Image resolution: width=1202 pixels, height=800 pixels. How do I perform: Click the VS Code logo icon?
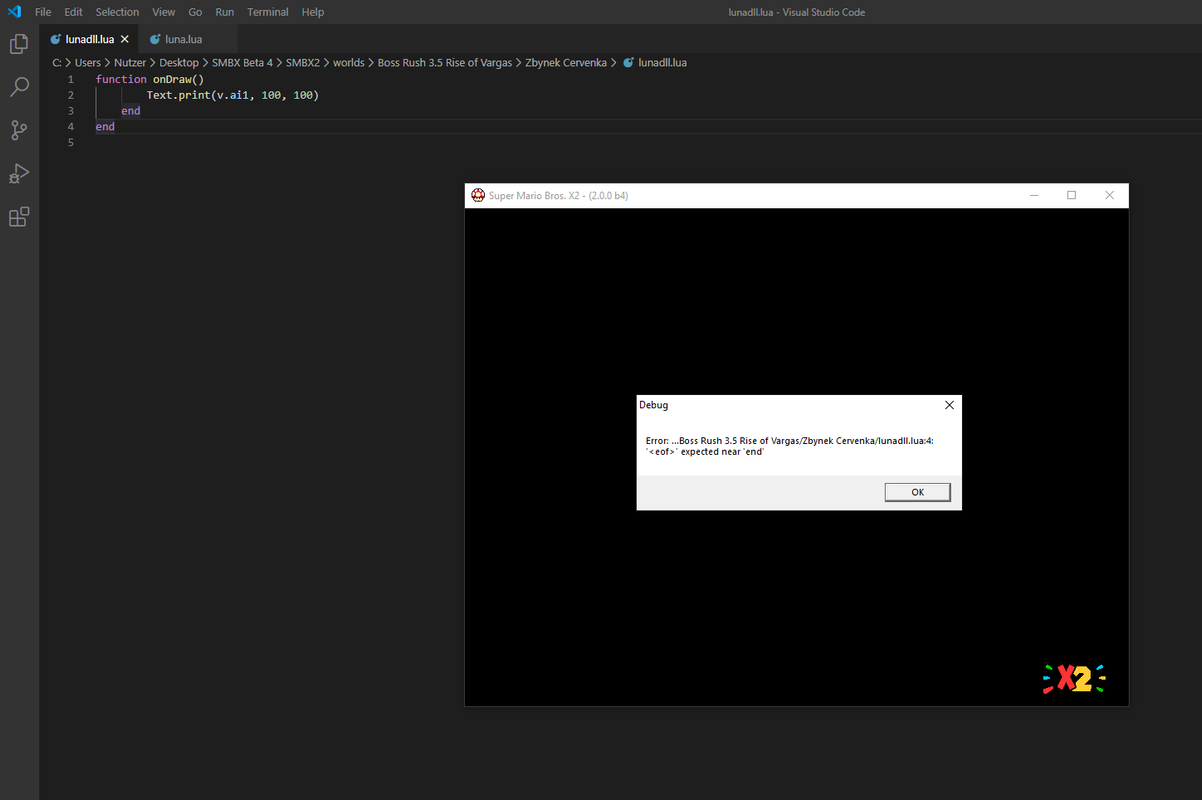click(x=14, y=12)
